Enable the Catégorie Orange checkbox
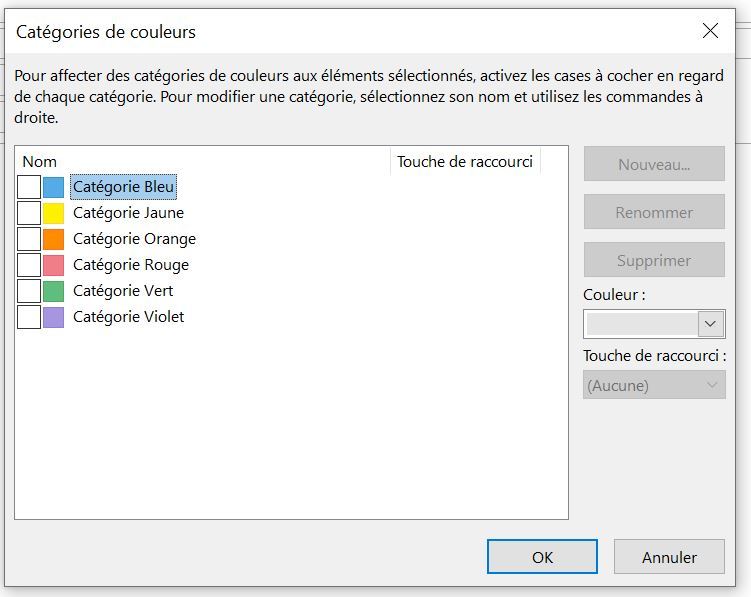 (29, 239)
